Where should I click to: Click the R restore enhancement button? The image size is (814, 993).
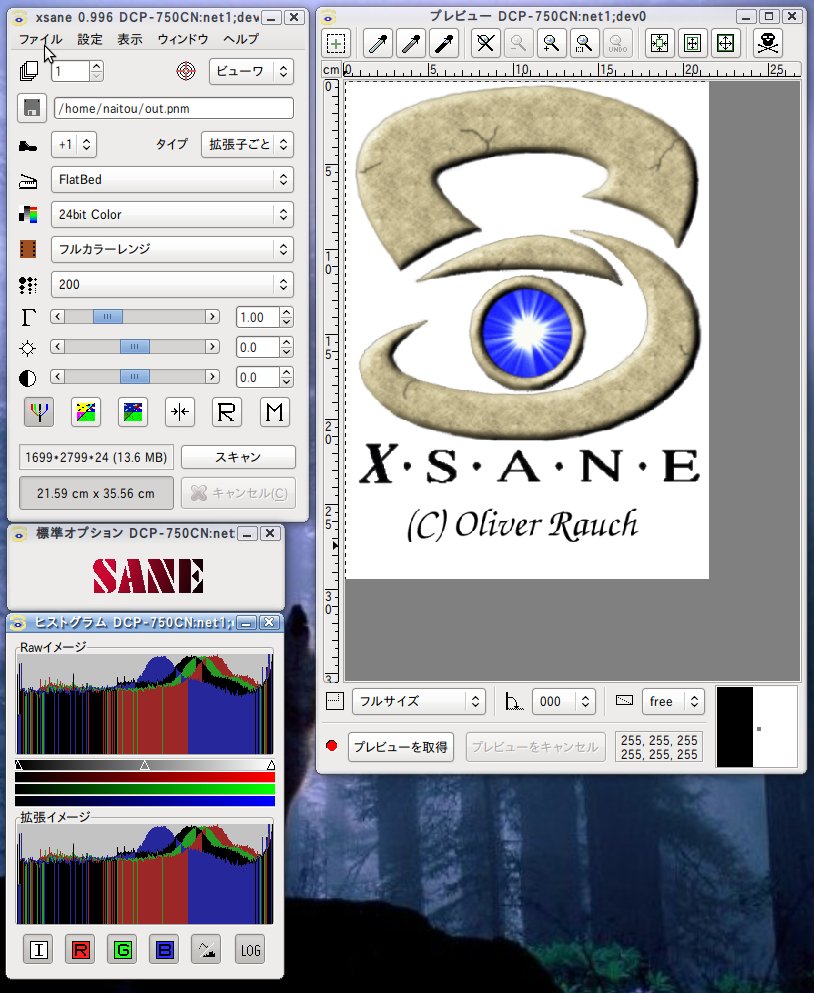[x=227, y=412]
